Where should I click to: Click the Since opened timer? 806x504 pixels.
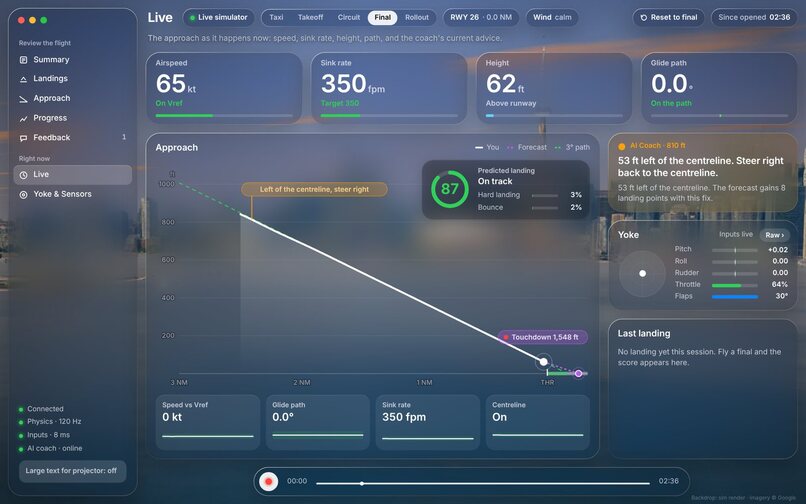[x=754, y=17]
